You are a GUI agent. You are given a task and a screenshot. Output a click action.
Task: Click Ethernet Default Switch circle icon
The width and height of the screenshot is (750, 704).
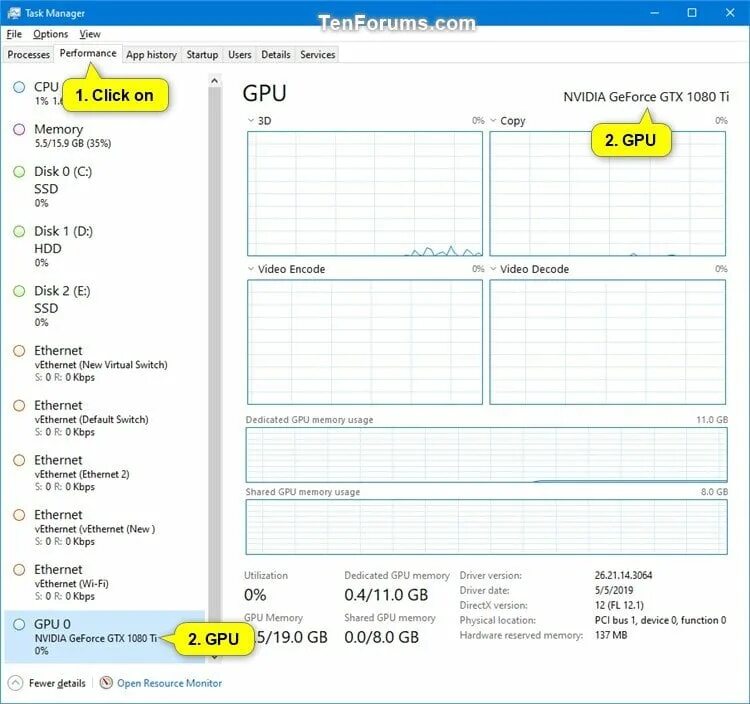pos(19,406)
